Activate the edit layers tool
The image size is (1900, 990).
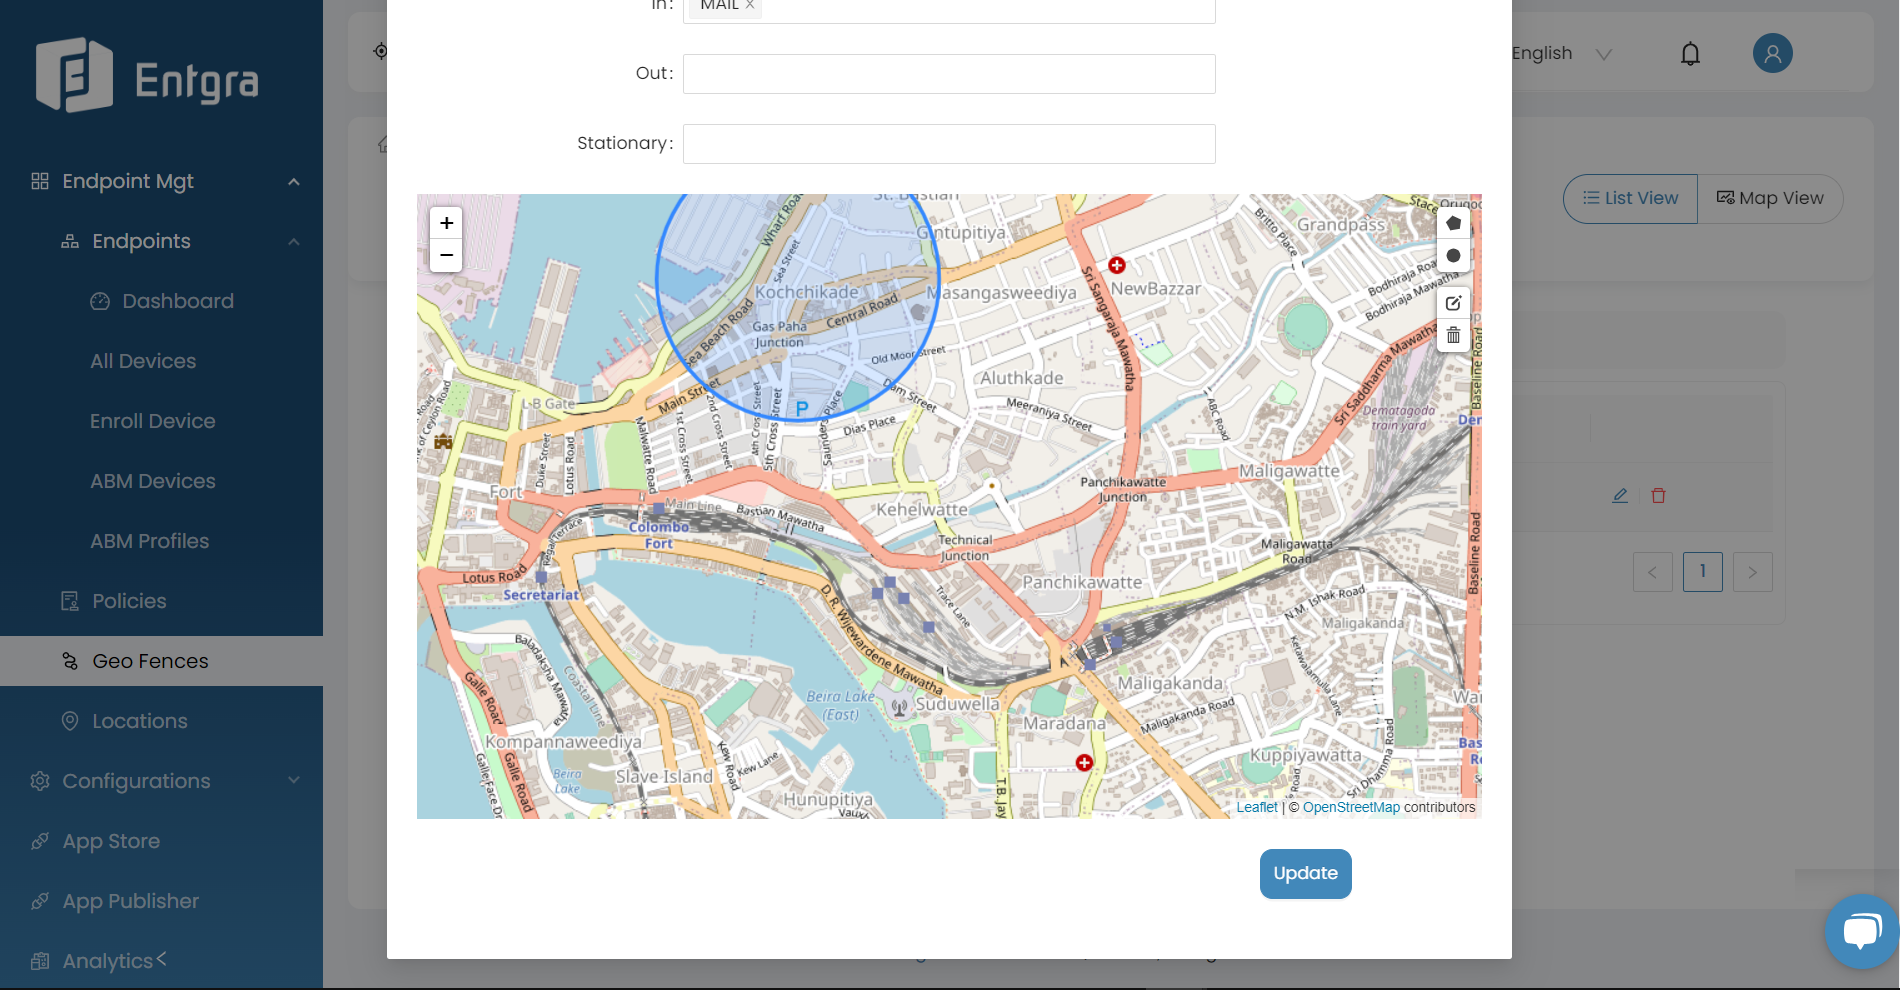click(x=1453, y=303)
